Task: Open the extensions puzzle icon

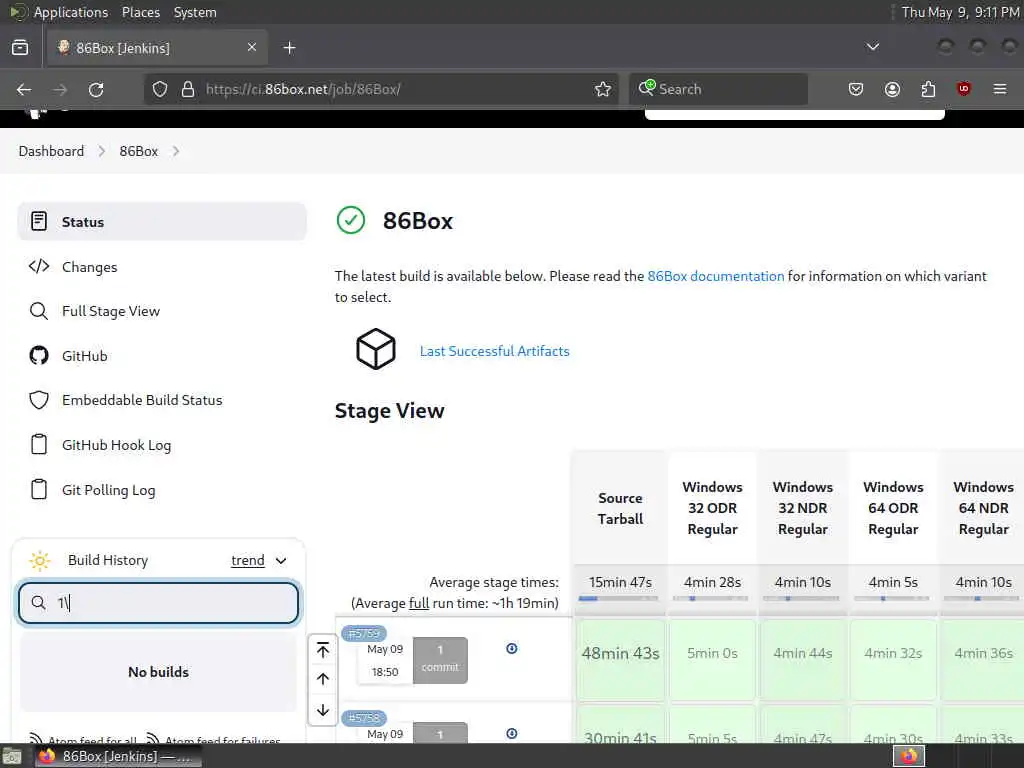Action: (x=928, y=89)
